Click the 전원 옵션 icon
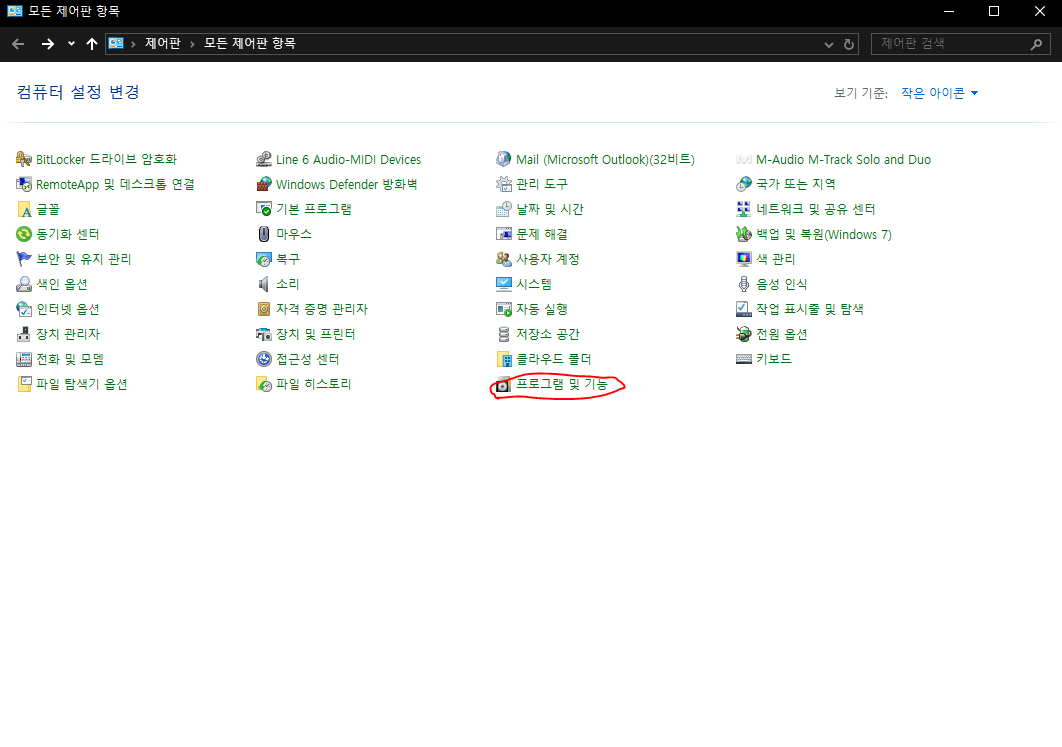Screen dimensions: 1062x747 tap(744, 334)
